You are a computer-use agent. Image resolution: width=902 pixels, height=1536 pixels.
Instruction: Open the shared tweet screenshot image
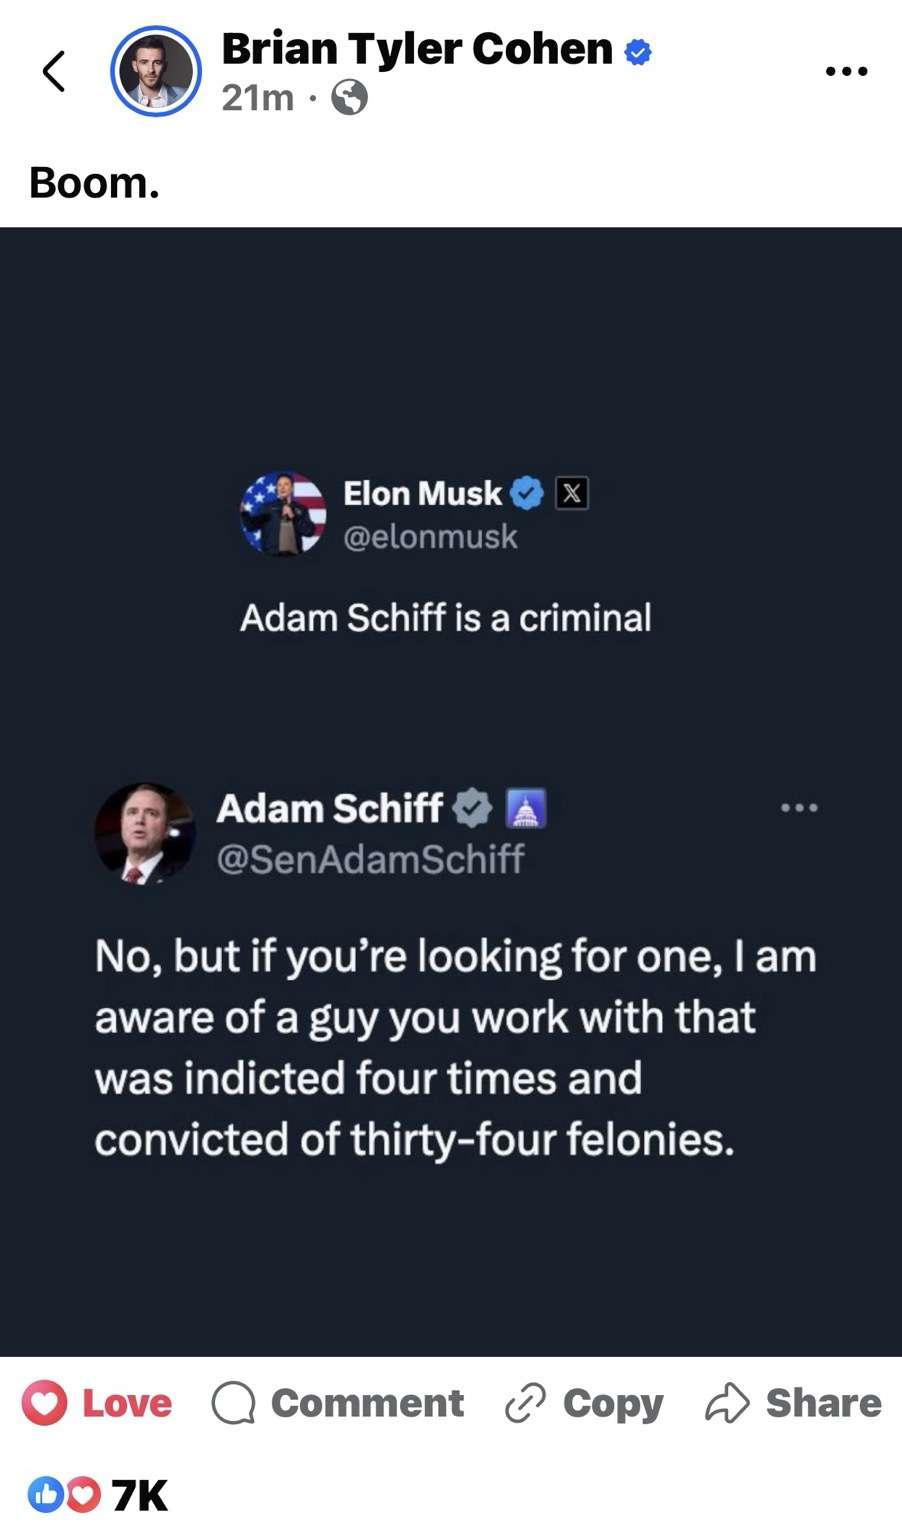[x=451, y=791]
